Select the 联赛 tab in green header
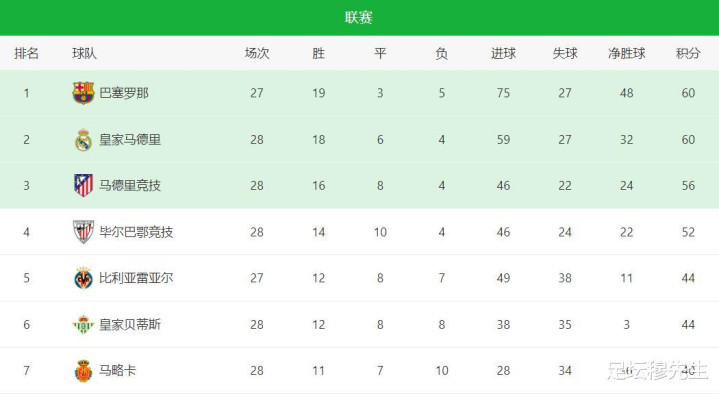 coord(359,17)
